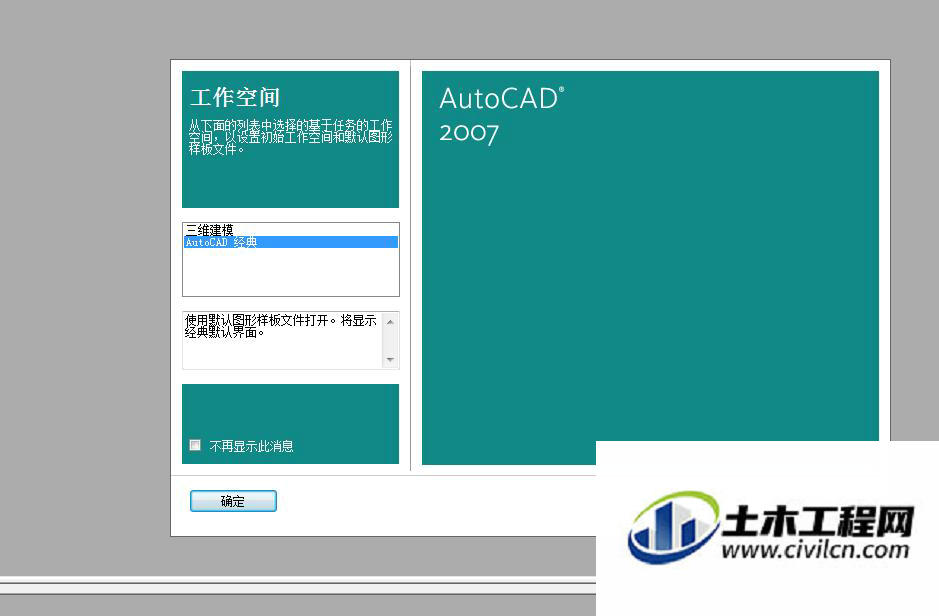
Task: Click the 使用默认图形样板文件打开 description text
Action: click(x=280, y=326)
